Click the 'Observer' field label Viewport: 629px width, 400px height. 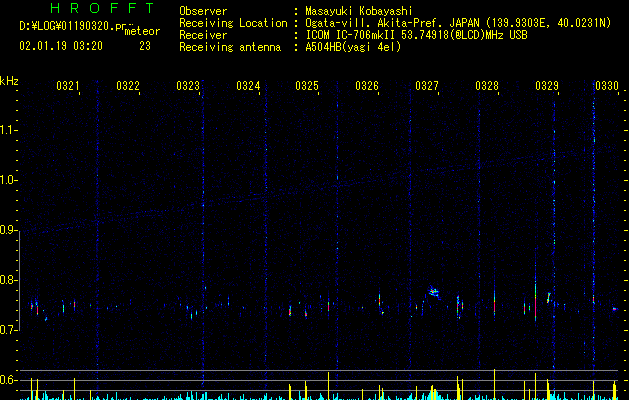(x=203, y=11)
